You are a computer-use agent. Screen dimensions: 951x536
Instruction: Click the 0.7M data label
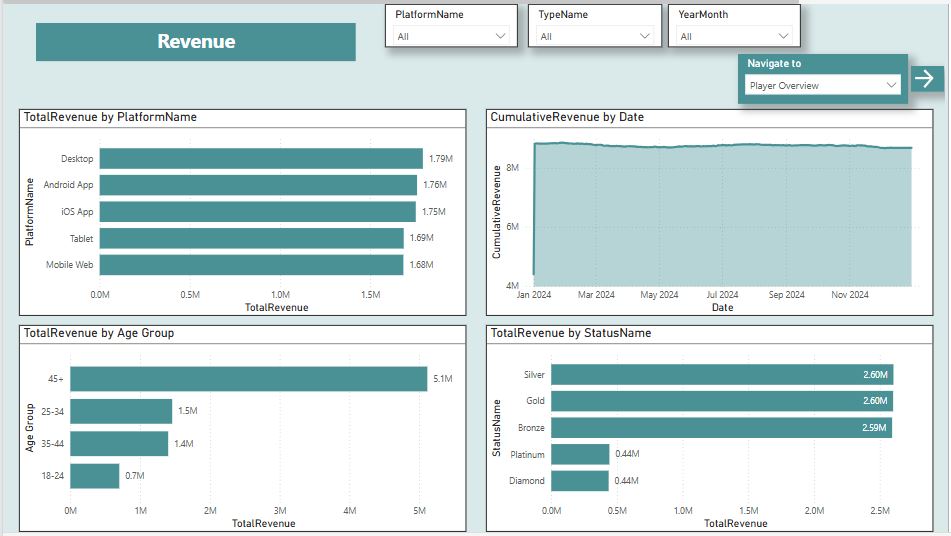(x=135, y=476)
